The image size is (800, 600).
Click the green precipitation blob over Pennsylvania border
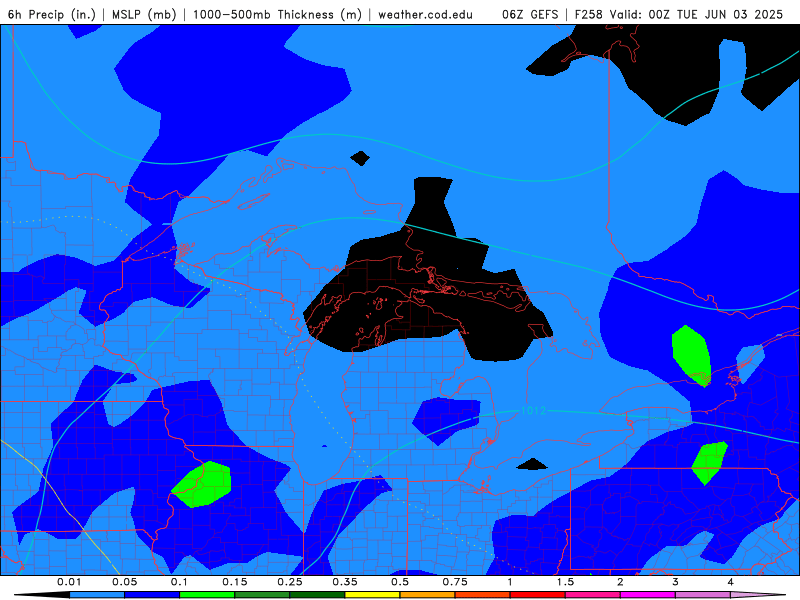click(x=709, y=463)
